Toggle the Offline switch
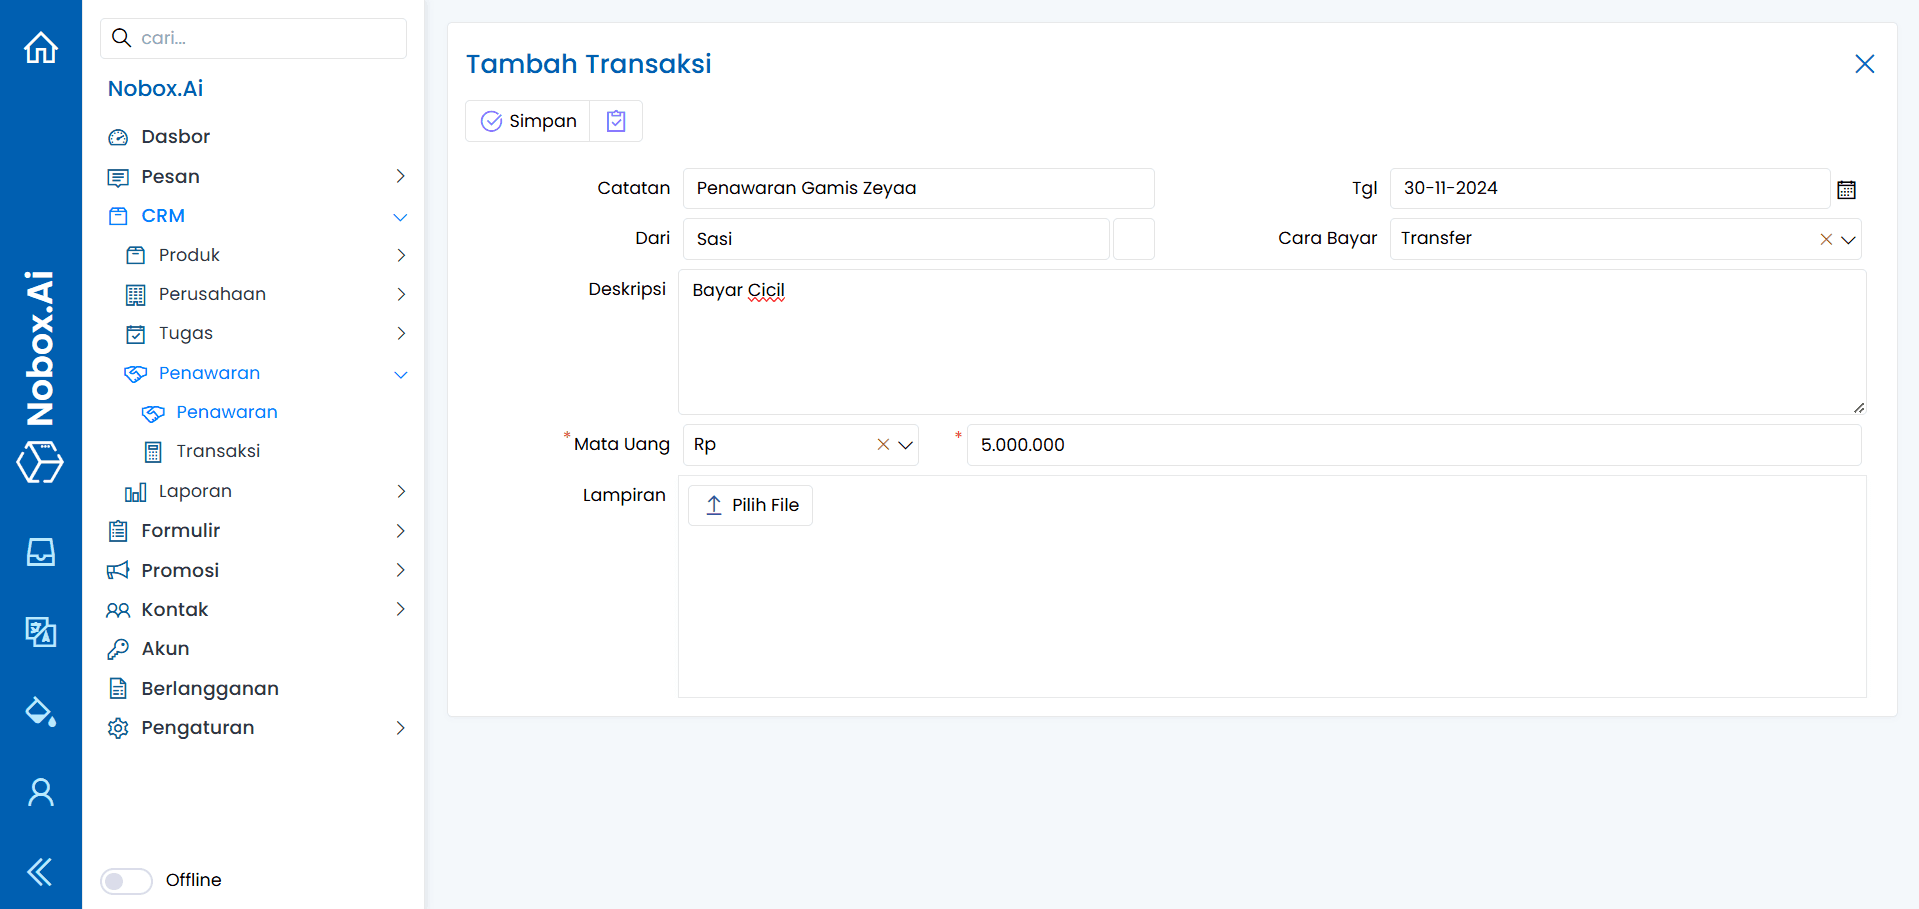Viewport: 1919px width, 909px height. [125, 881]
